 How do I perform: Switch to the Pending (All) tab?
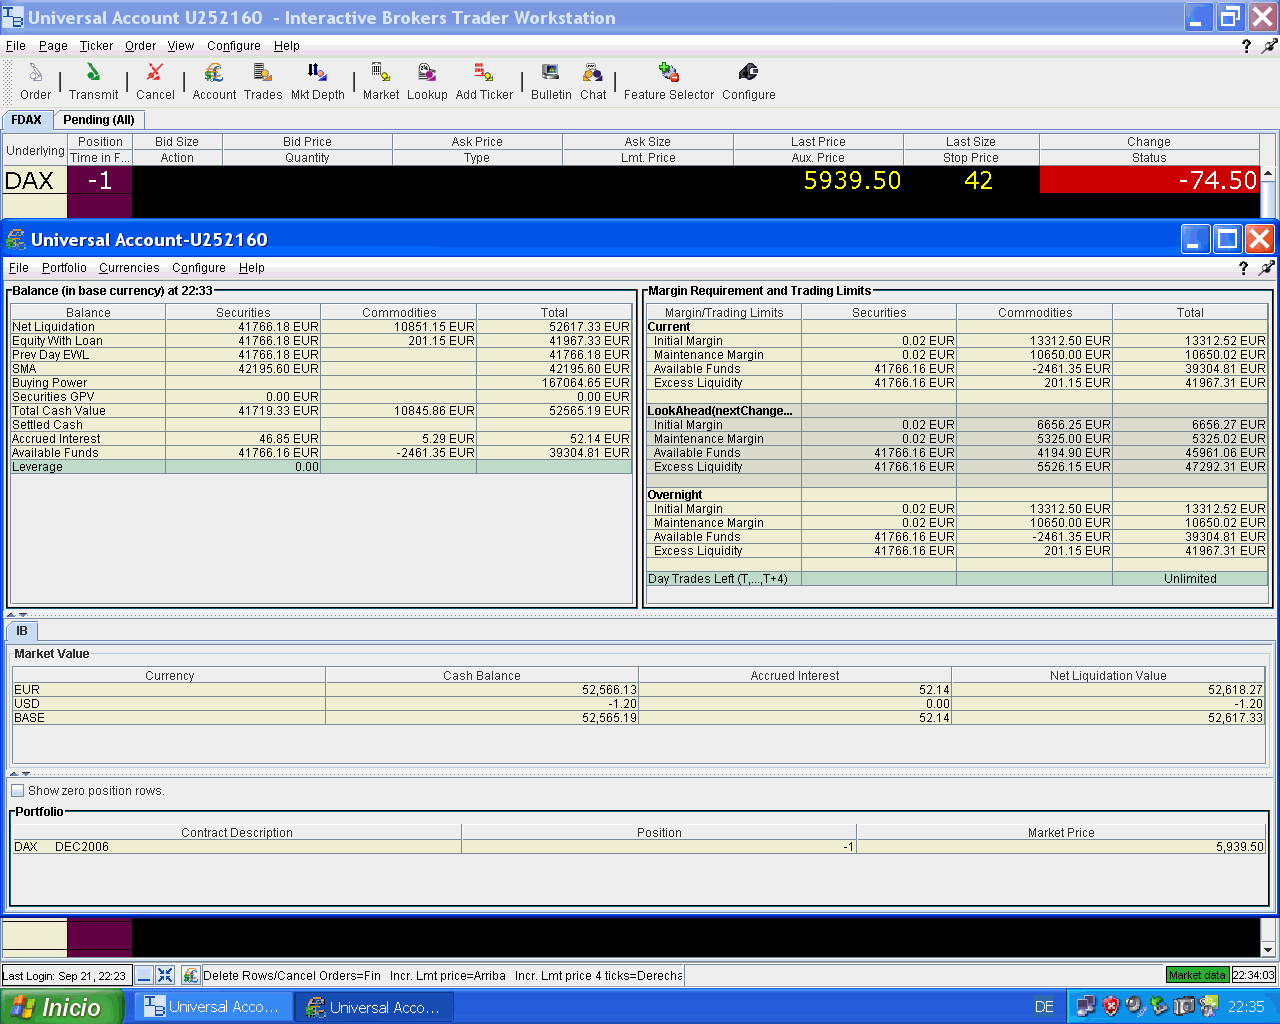pos(98,120)
